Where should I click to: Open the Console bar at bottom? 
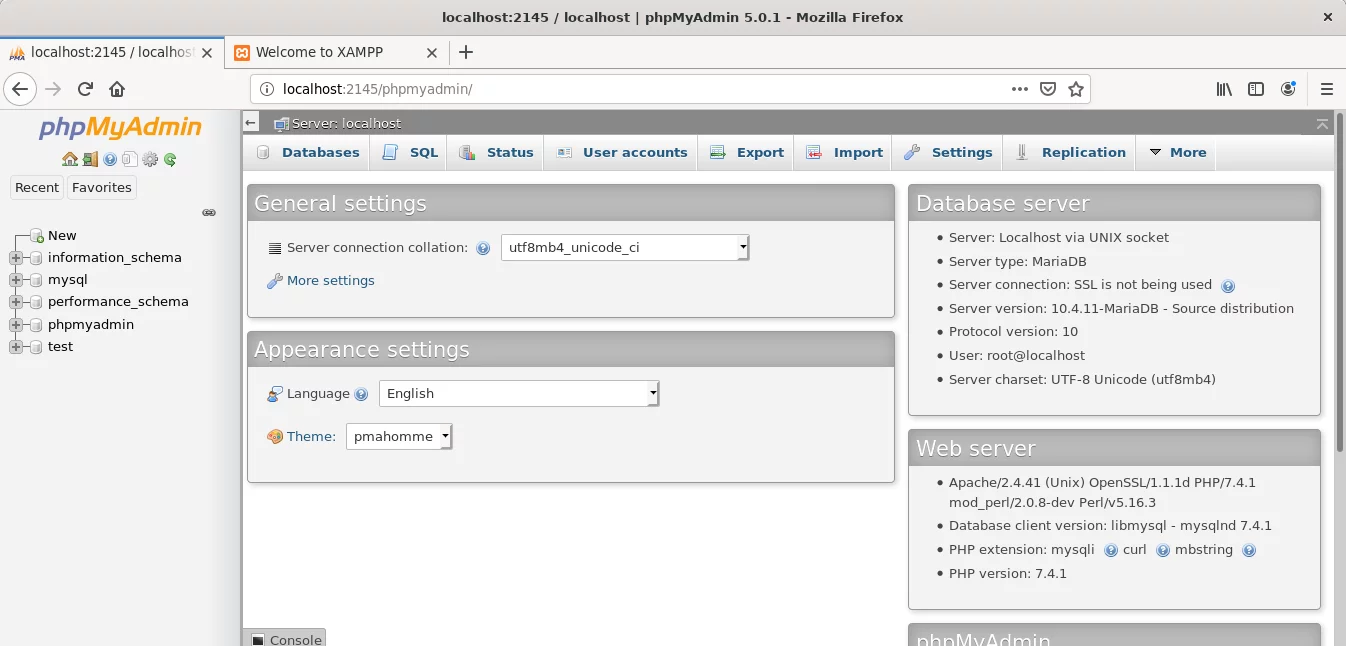(x=285, y=638)
